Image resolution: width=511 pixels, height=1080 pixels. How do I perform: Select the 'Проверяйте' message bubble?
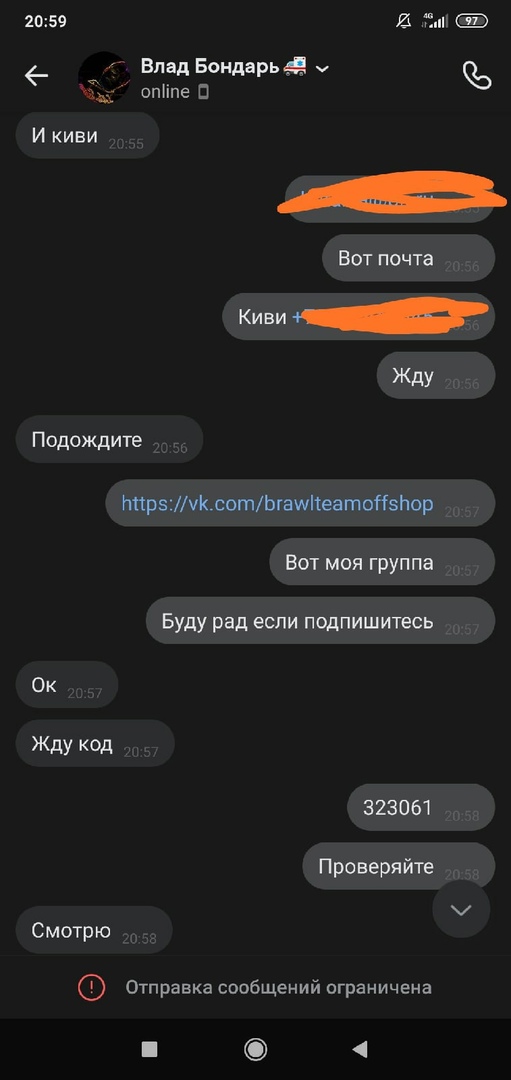[x=399, y=866]
